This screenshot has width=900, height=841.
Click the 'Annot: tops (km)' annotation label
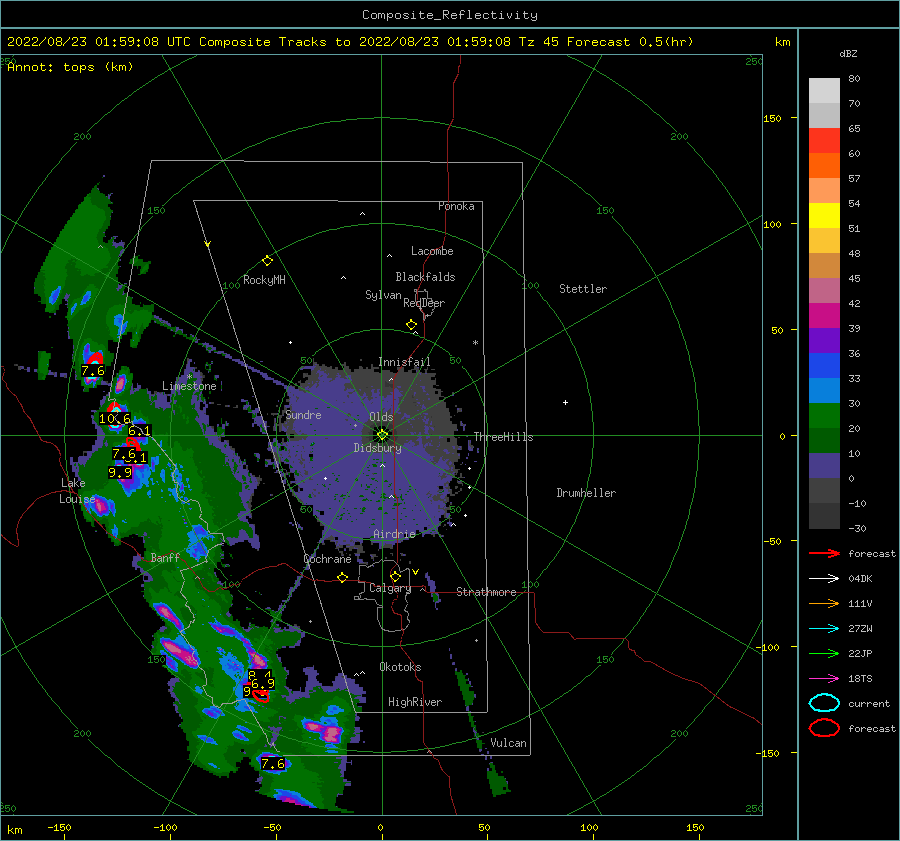[x=70, y=67]
